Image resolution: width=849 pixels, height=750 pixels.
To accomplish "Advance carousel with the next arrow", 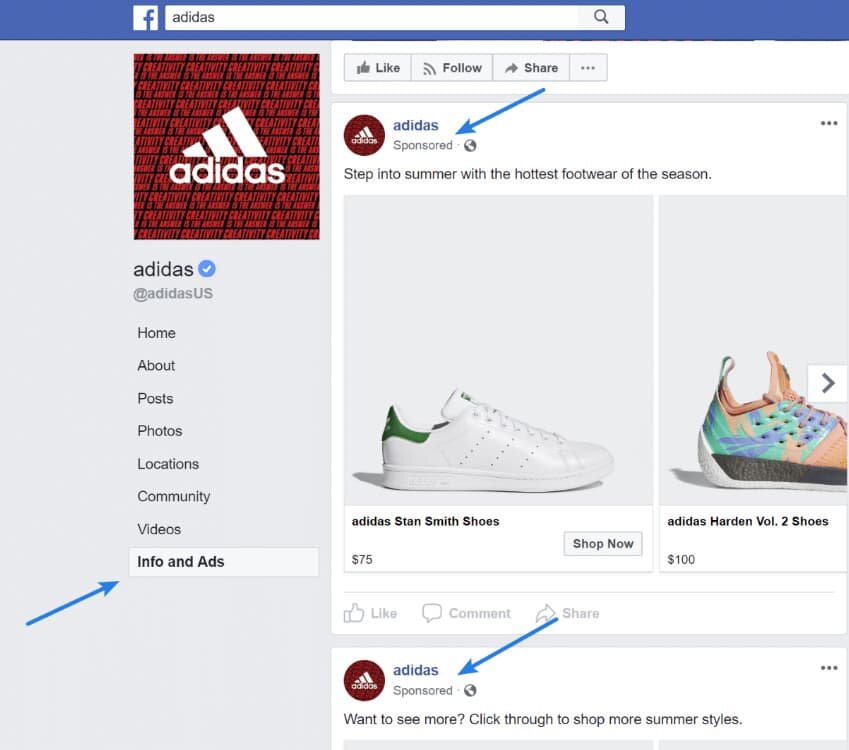I will [827, 383].
